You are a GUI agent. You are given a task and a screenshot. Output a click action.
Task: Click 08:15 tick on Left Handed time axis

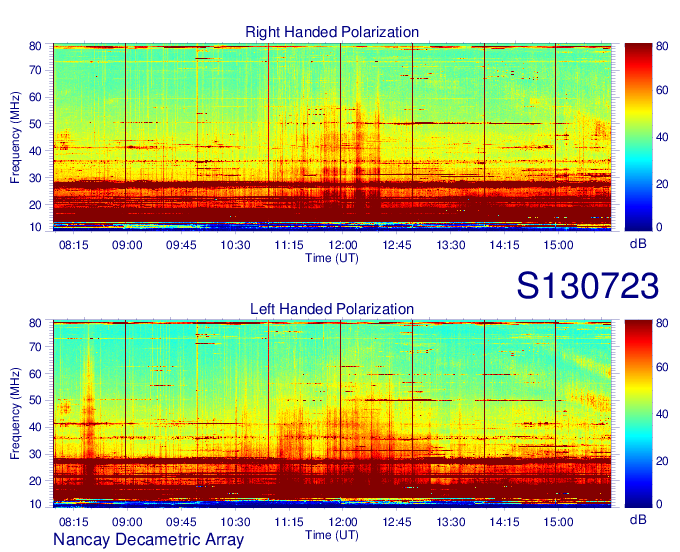[74, 522]
